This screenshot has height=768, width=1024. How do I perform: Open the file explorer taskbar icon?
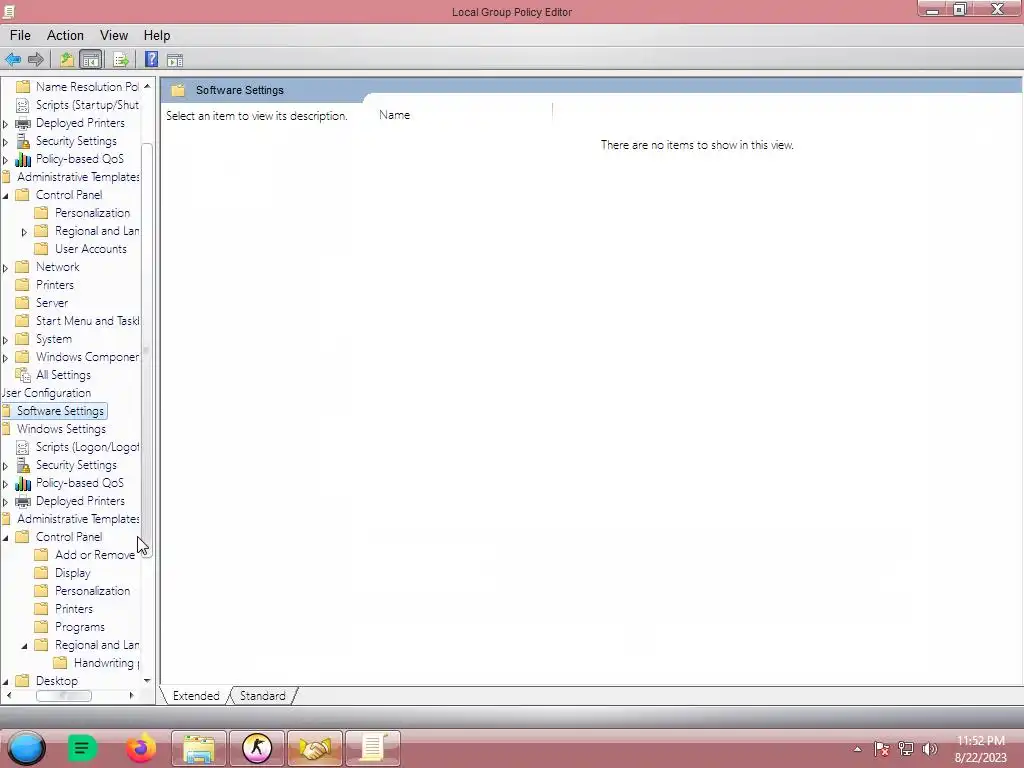click(199, 748)
